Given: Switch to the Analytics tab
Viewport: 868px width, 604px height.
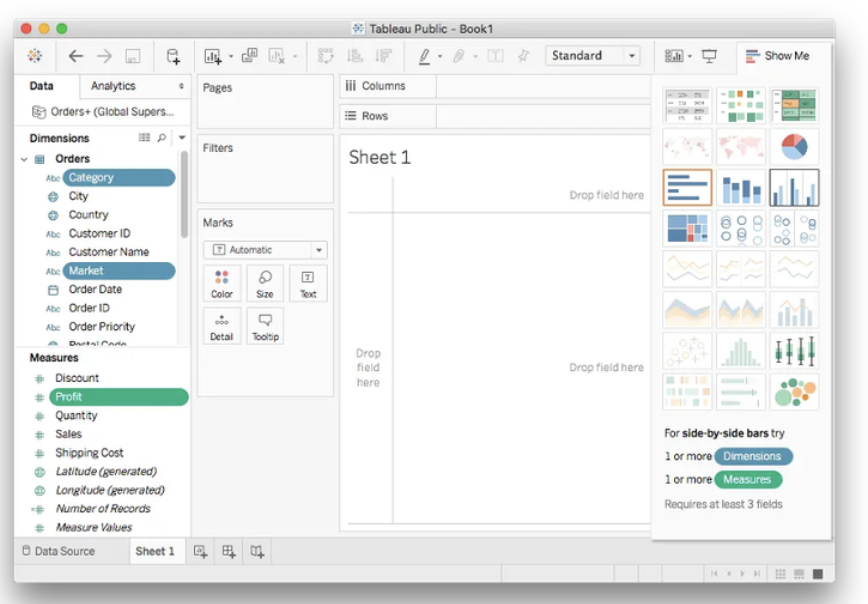Looking at the screenshot, I should point(113,86).
